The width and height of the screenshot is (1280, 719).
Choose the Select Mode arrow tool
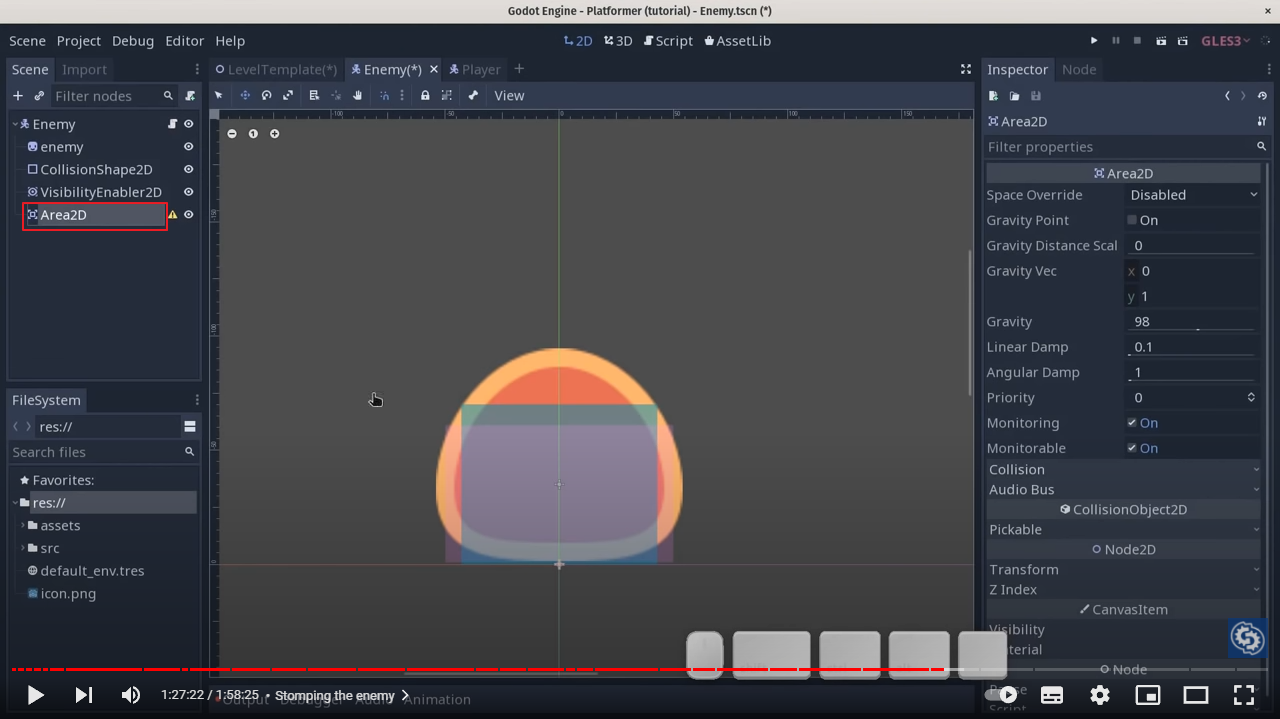click(219, 96)
